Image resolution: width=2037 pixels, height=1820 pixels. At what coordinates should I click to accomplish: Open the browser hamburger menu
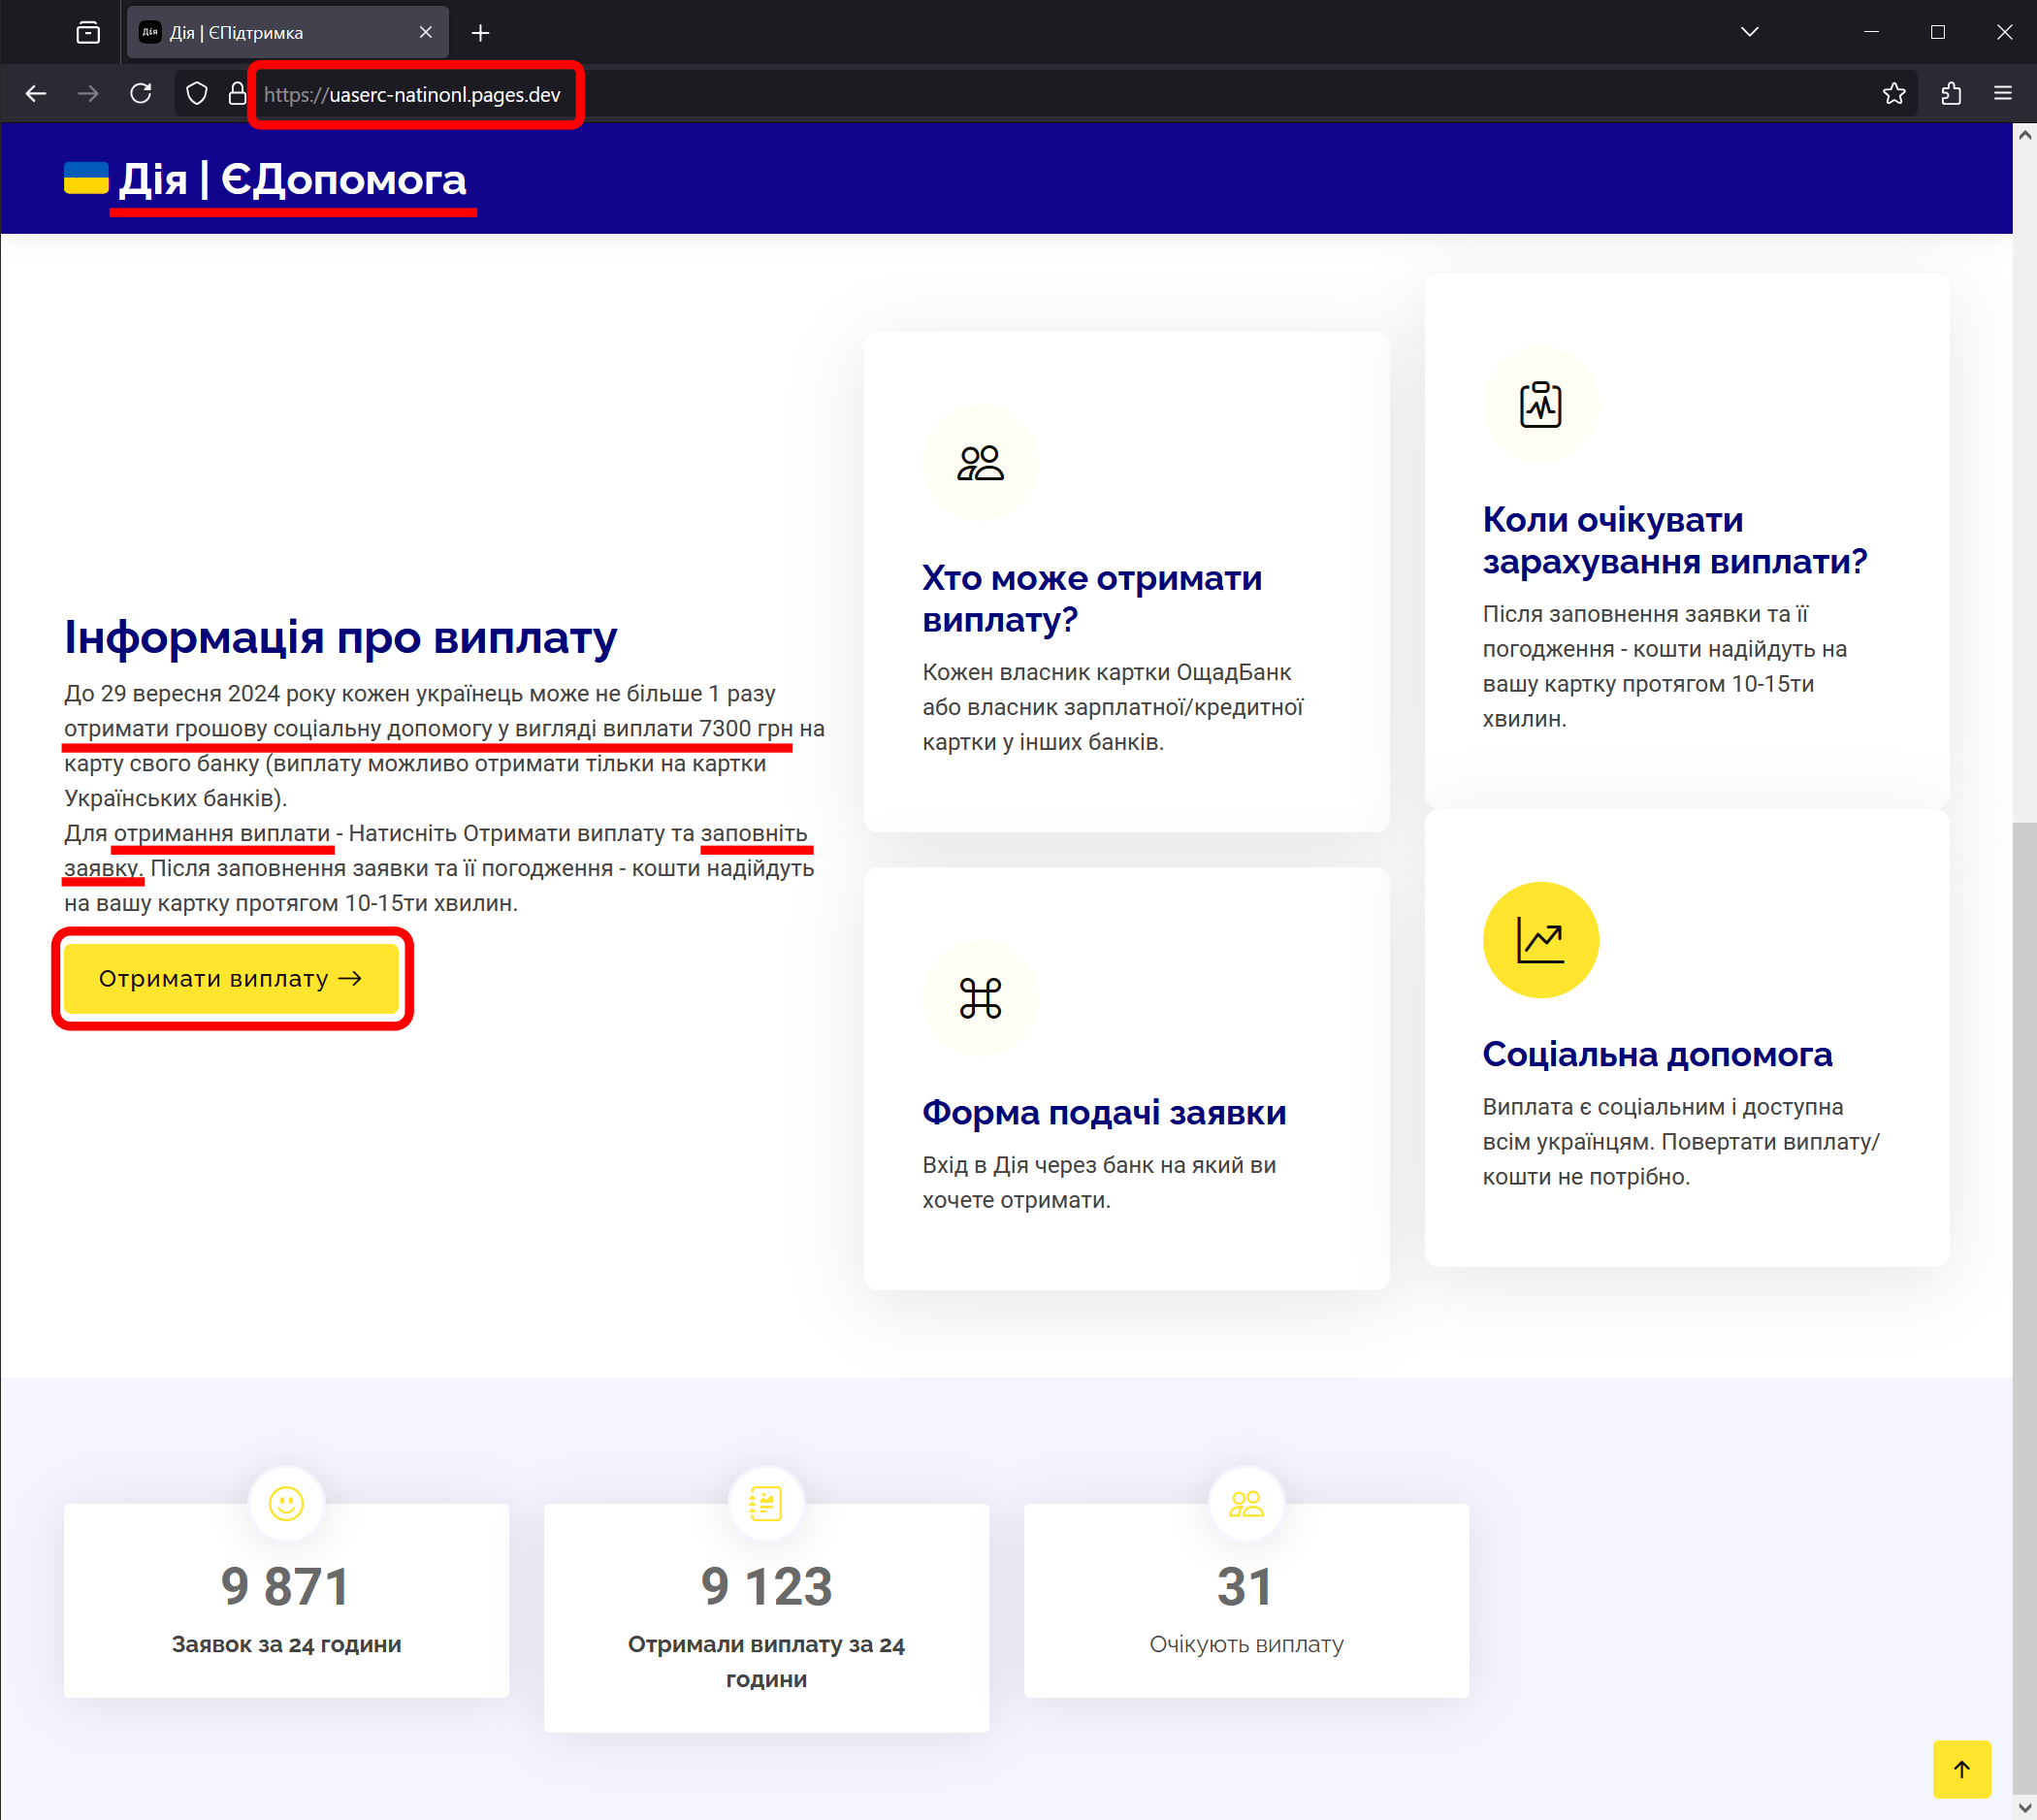pos(2002,94)
